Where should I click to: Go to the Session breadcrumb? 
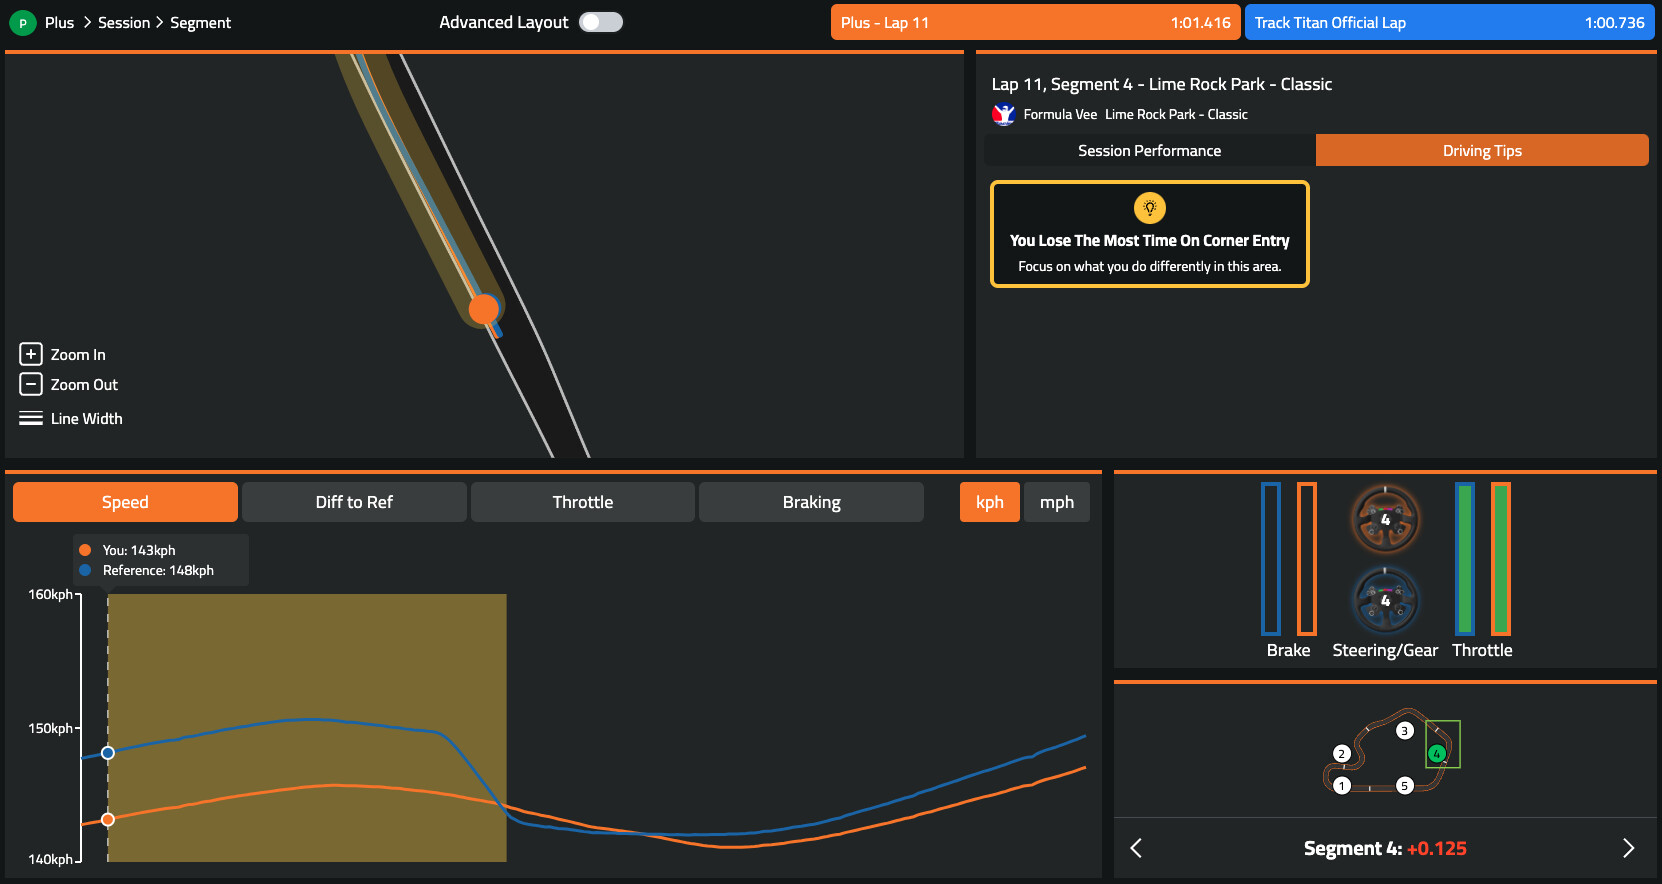point(124,22)
